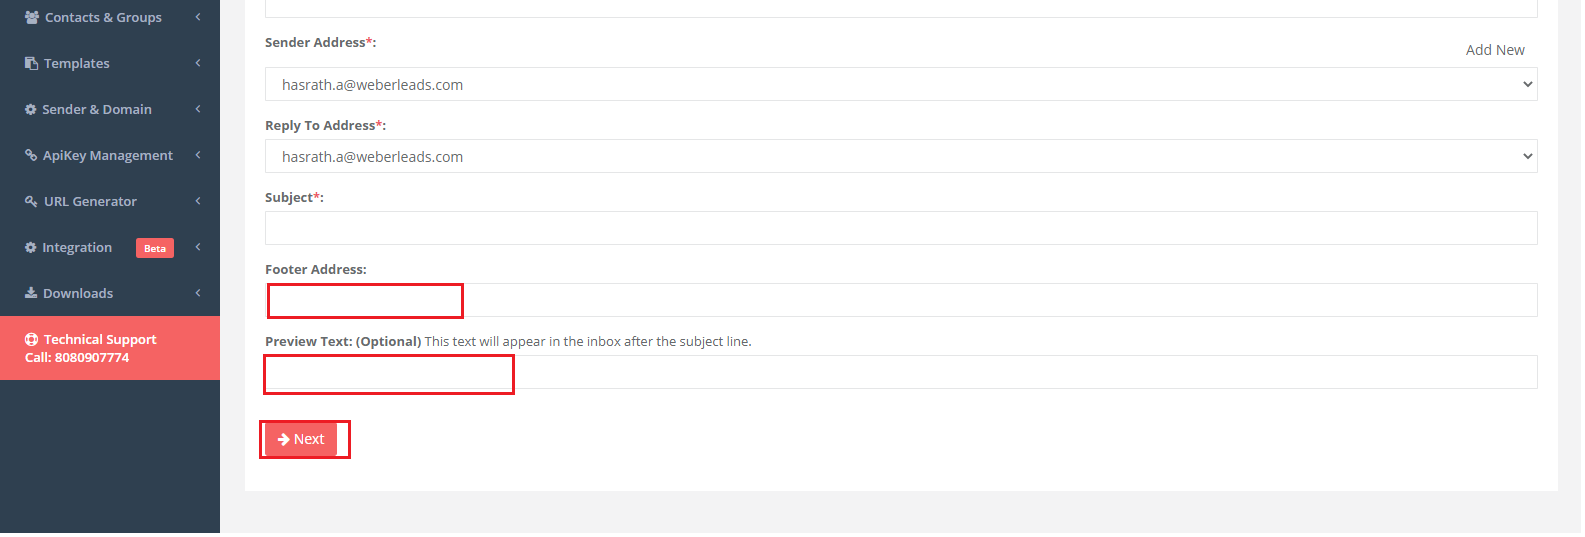1585x537 pixels.
Task: Click the Technical Support lifebuoy icon
Action: tap(32, 340)
